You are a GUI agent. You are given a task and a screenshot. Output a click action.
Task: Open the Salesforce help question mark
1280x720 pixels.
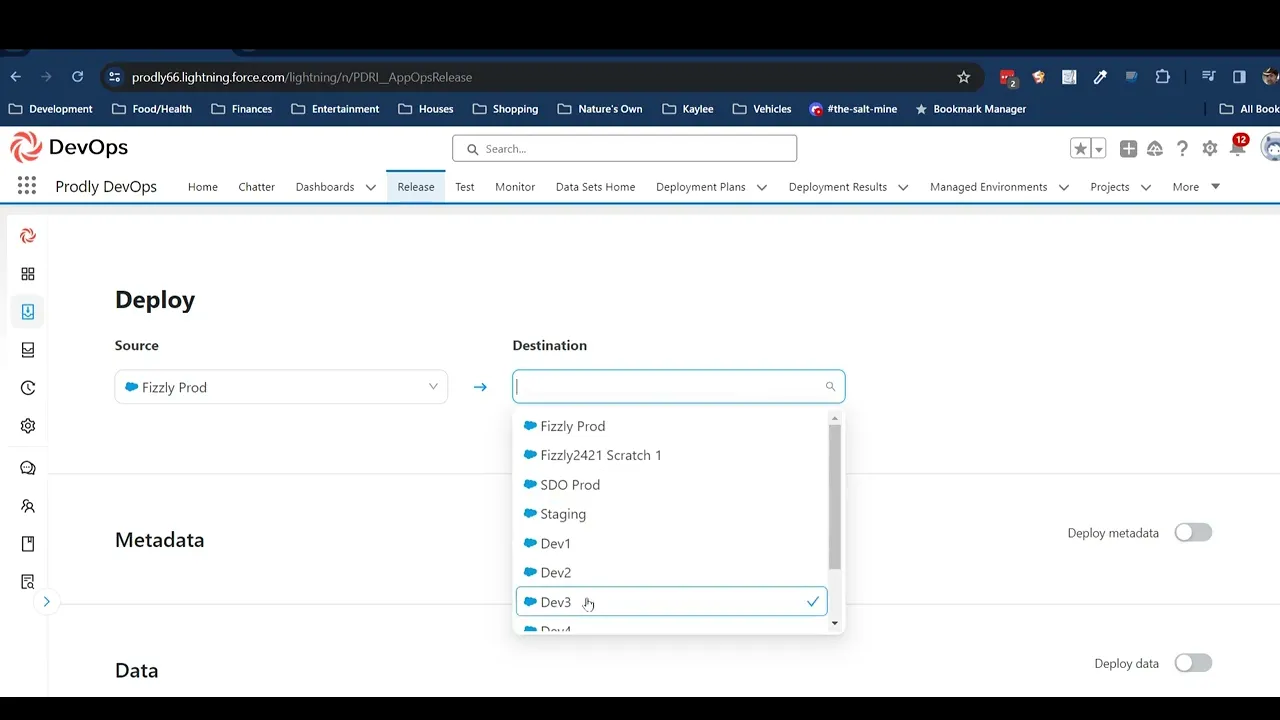pos(1182,149)
